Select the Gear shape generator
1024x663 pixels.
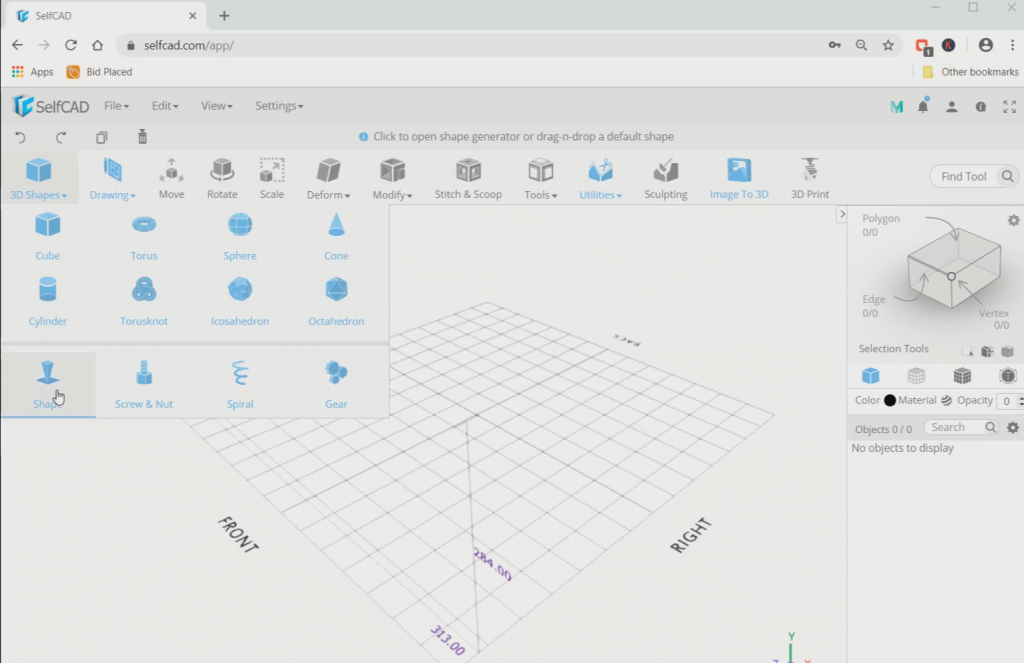(x=335, y=384)
